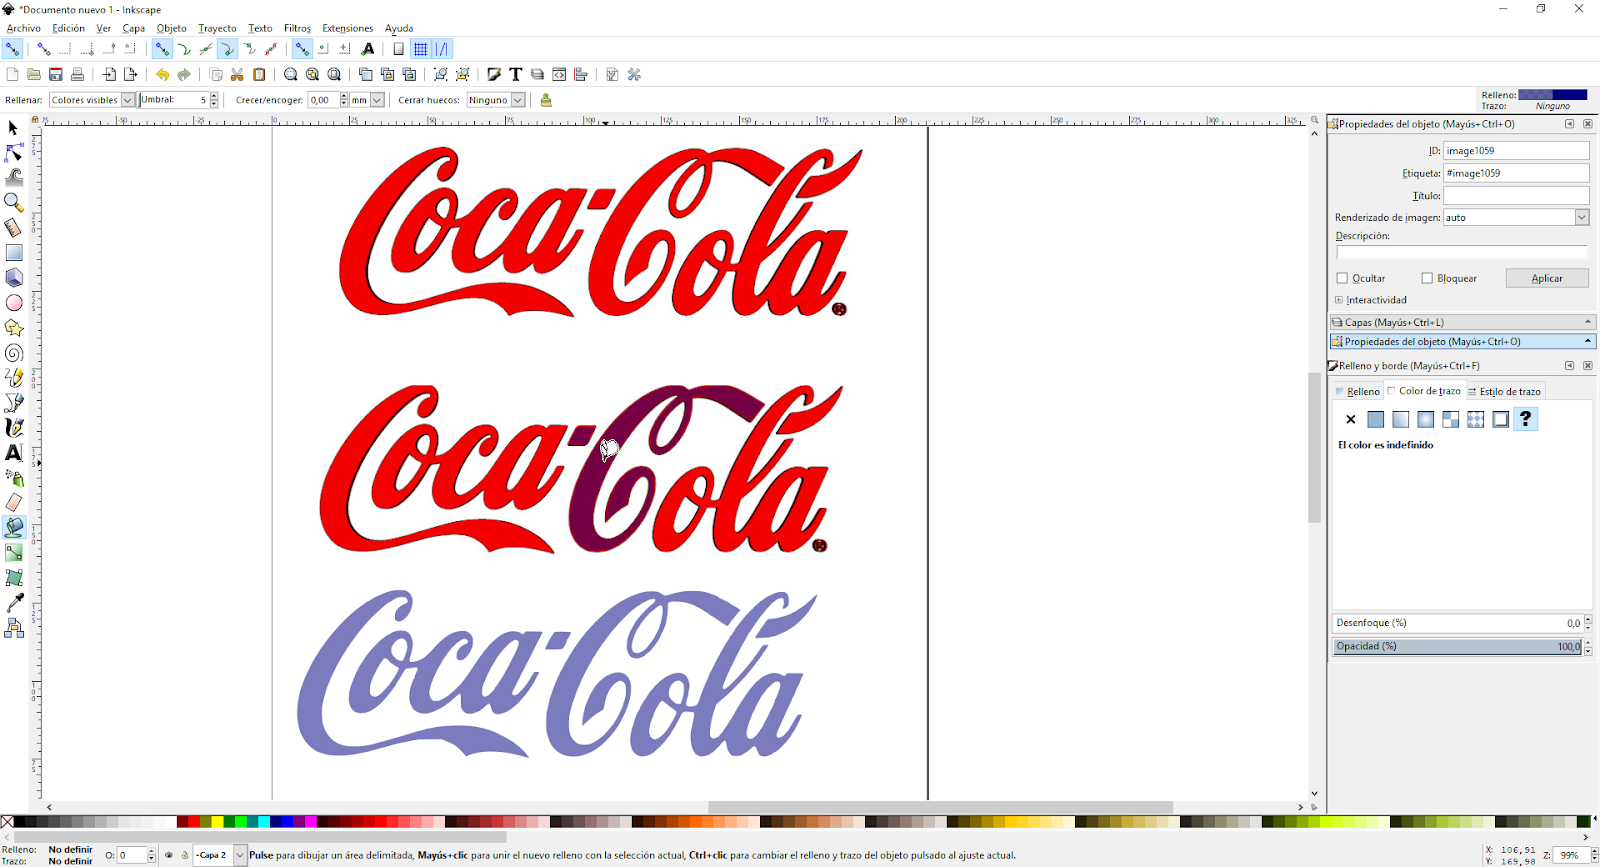The image size is (1600, 867).
Task: Open the XML editor icon
Action: (x=559, y=75)
